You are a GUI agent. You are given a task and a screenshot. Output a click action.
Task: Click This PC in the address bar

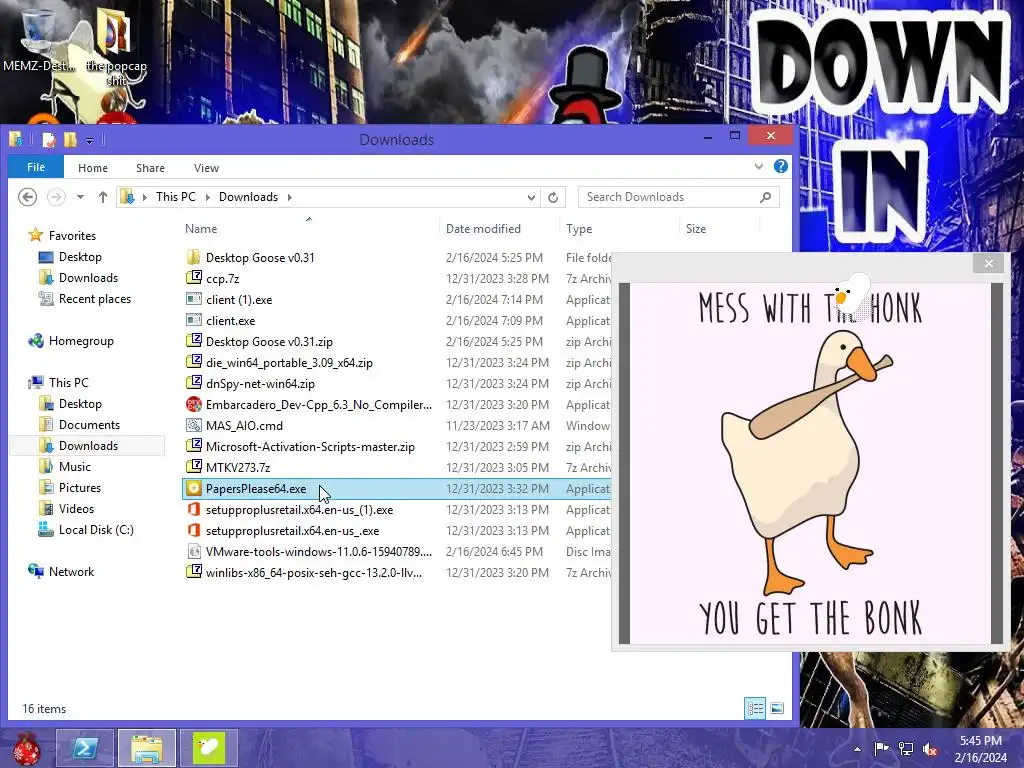coord(176,197)
